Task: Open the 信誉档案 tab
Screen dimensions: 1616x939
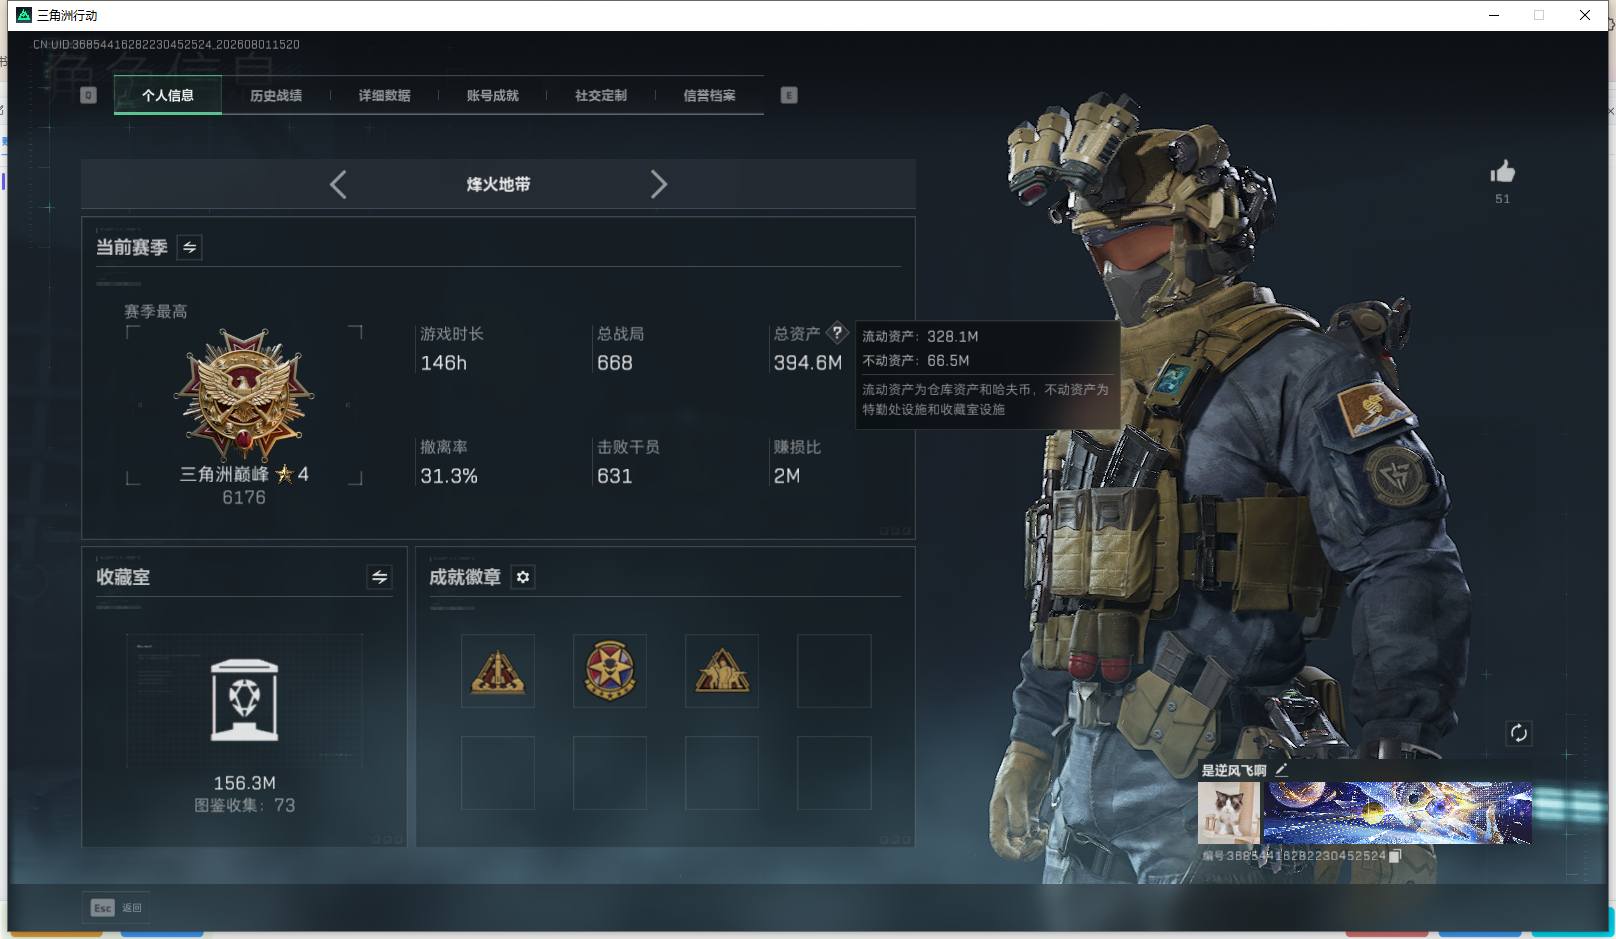Action: [x=709, y=95]
